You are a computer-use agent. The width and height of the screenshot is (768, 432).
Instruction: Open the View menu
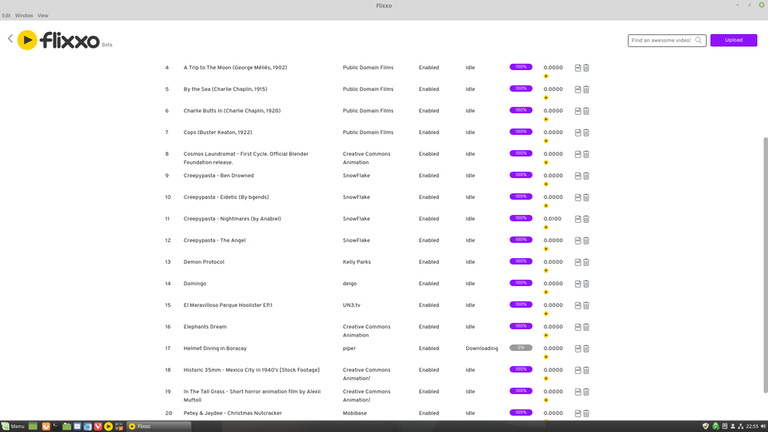pyautogui.click(x=43, y=16)
